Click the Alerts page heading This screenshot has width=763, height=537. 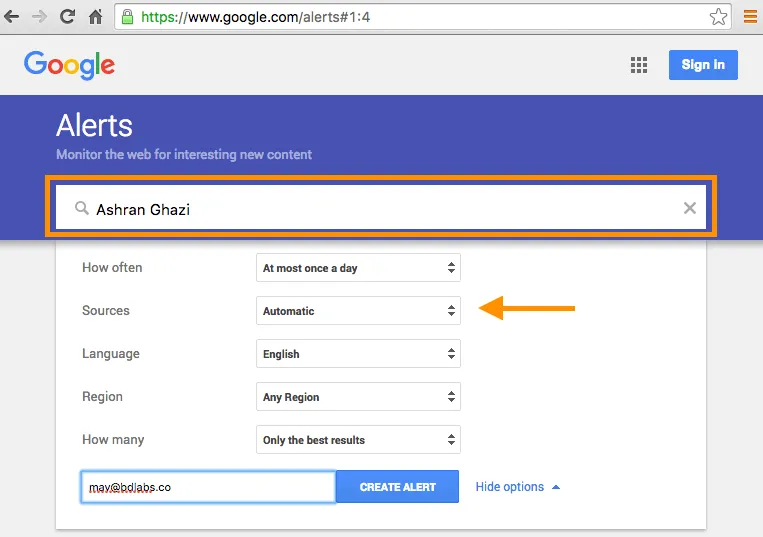[94, 125]
